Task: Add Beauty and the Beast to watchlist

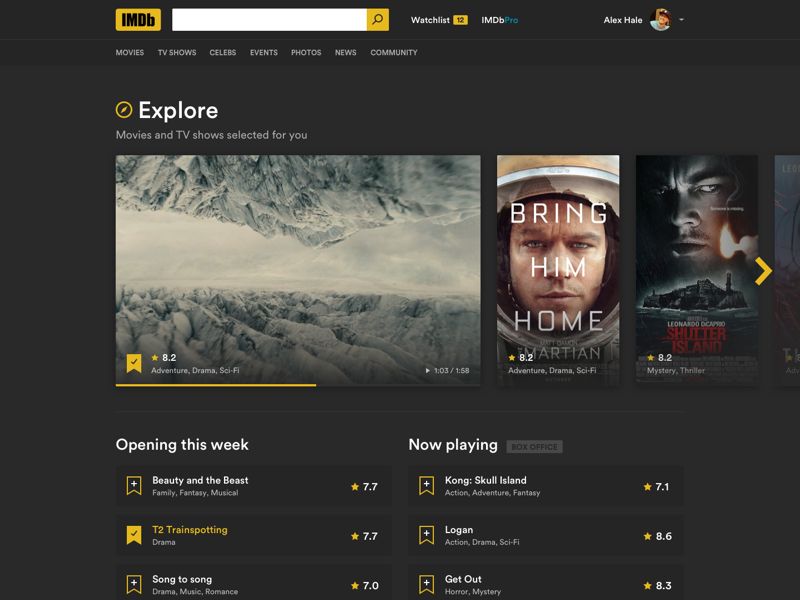Action: coord(133,486)
